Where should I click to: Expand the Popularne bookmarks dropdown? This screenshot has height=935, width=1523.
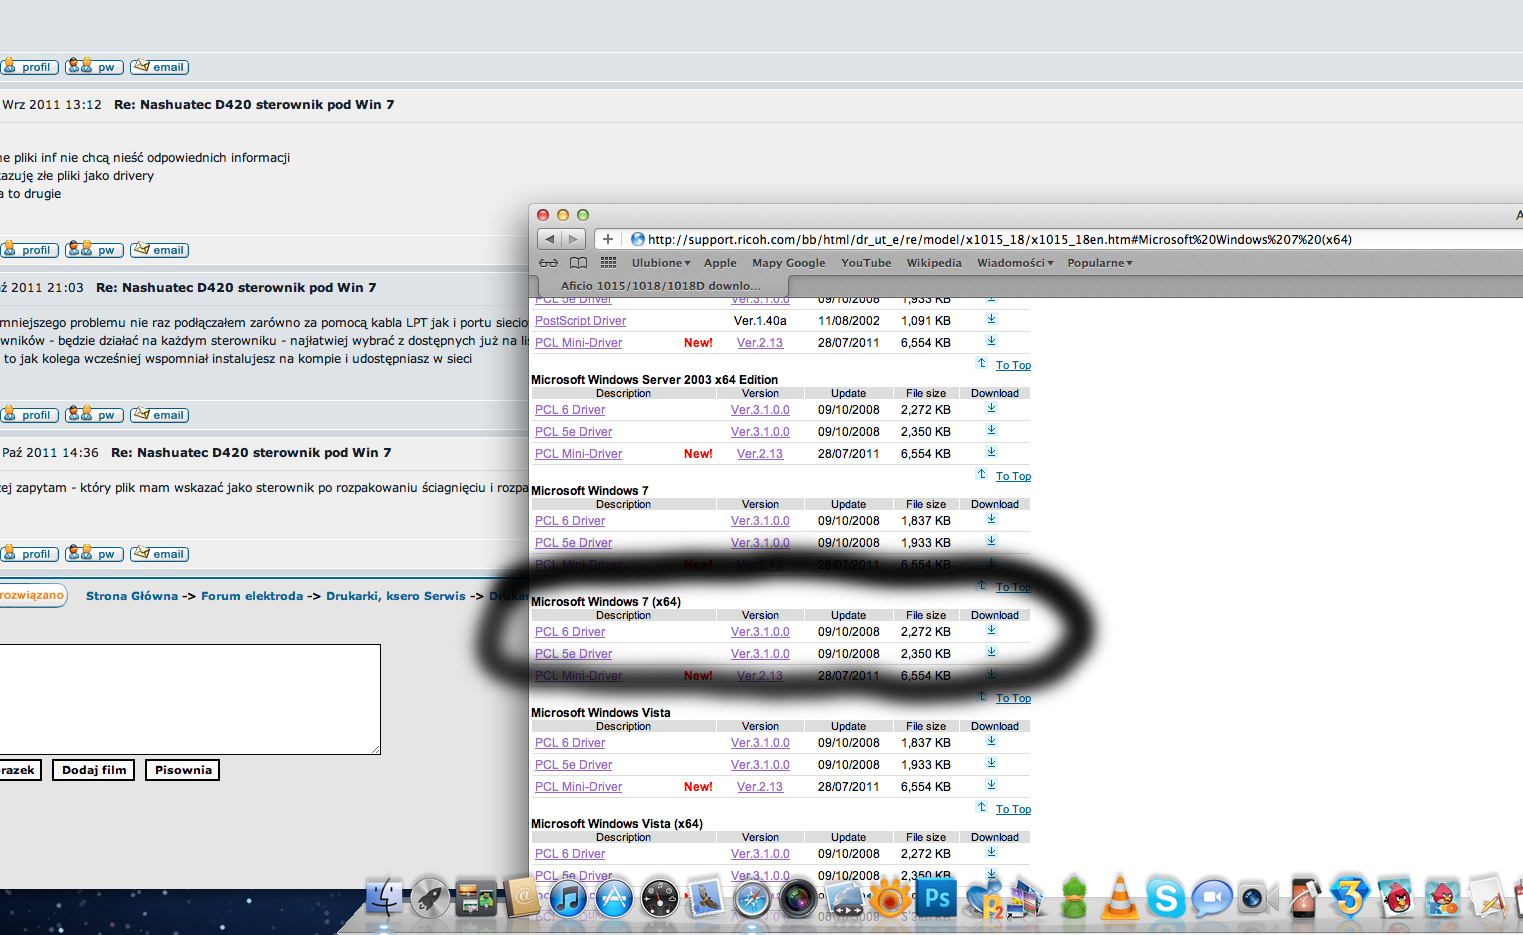pos(1100,263)
